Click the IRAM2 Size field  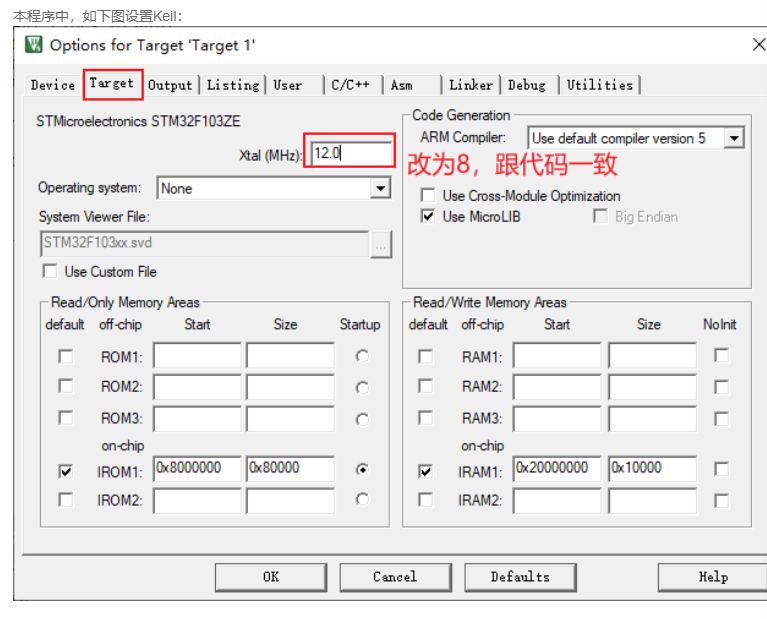653,501
